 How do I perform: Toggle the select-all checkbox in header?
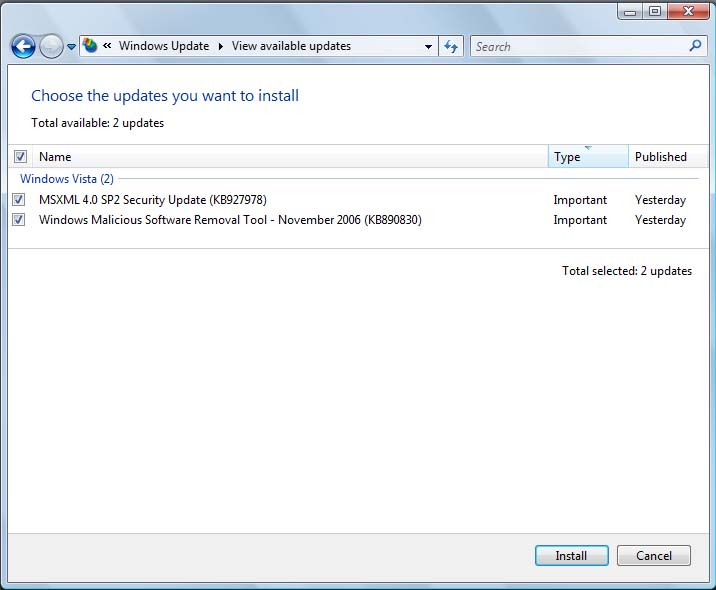20,157
